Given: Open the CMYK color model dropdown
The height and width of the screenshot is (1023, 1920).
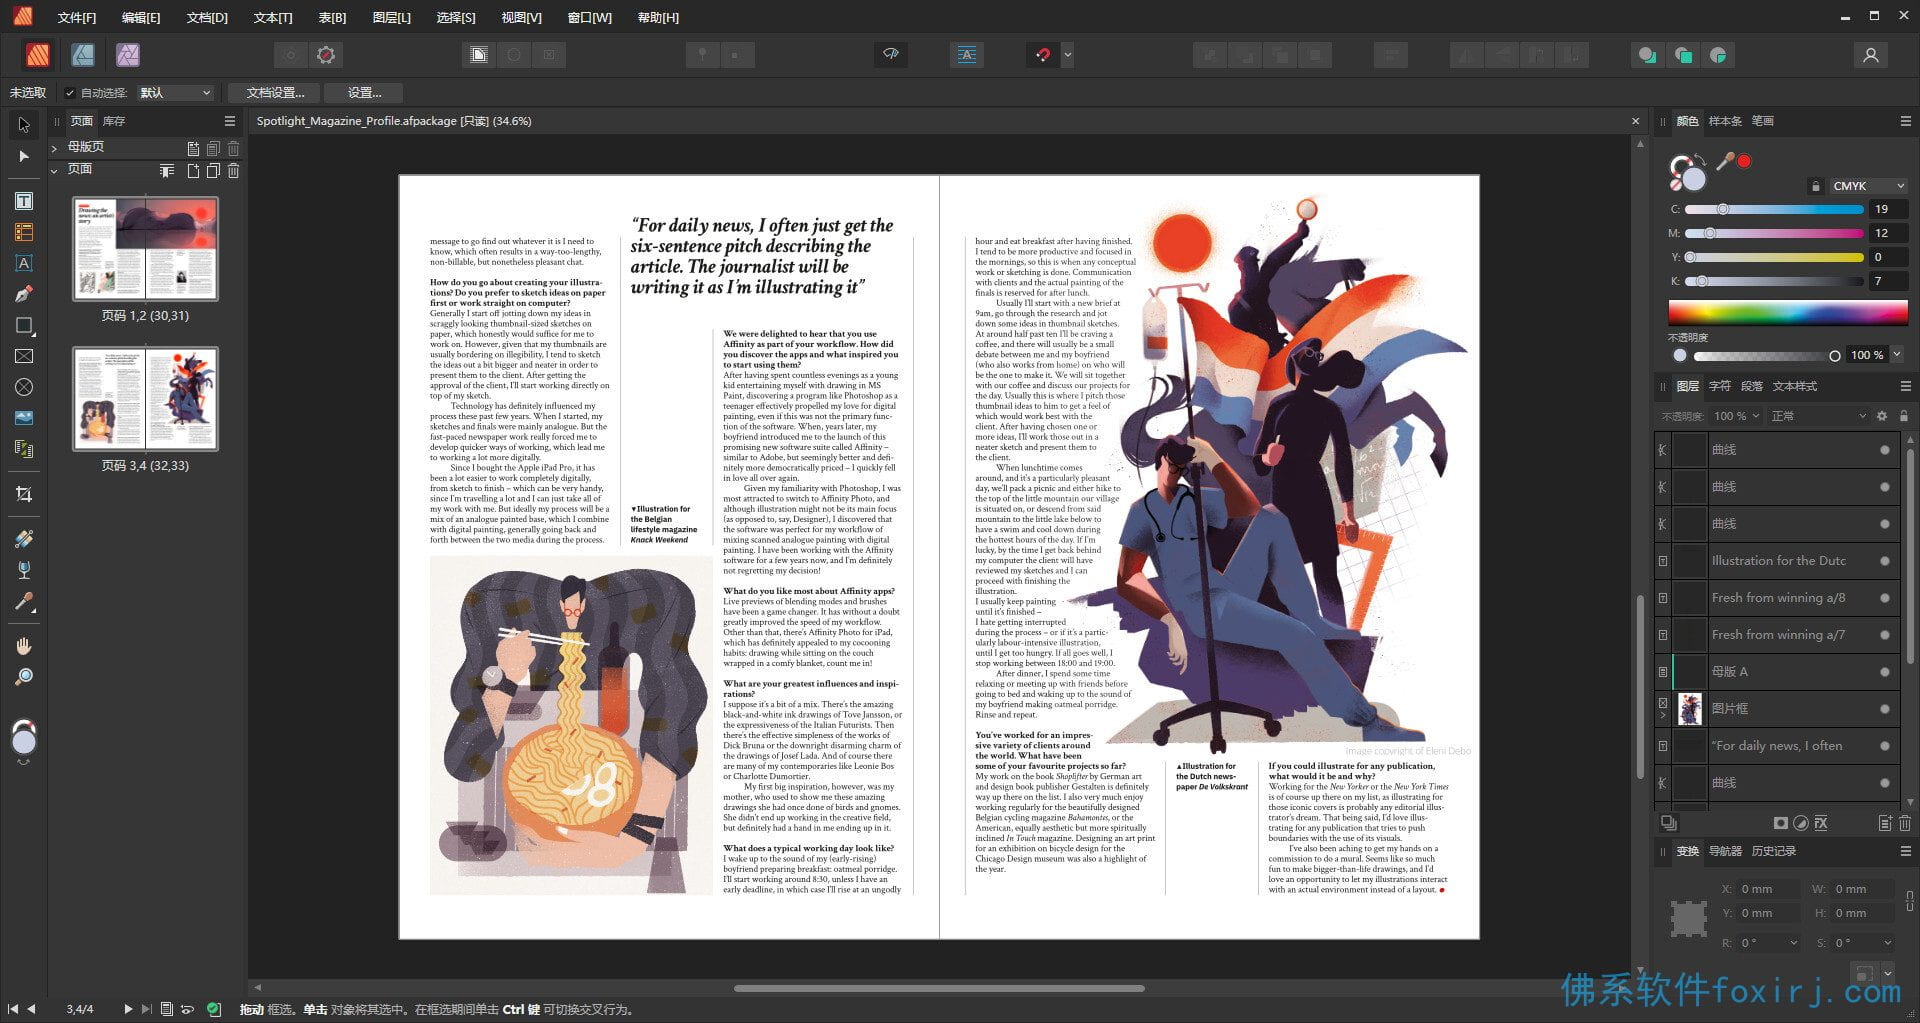Looking at the screenshot, I should 1868,186.
